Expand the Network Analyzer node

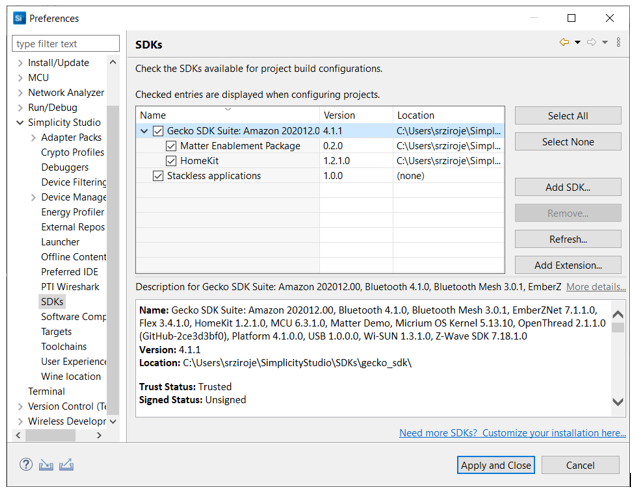[x=20, y=93]
